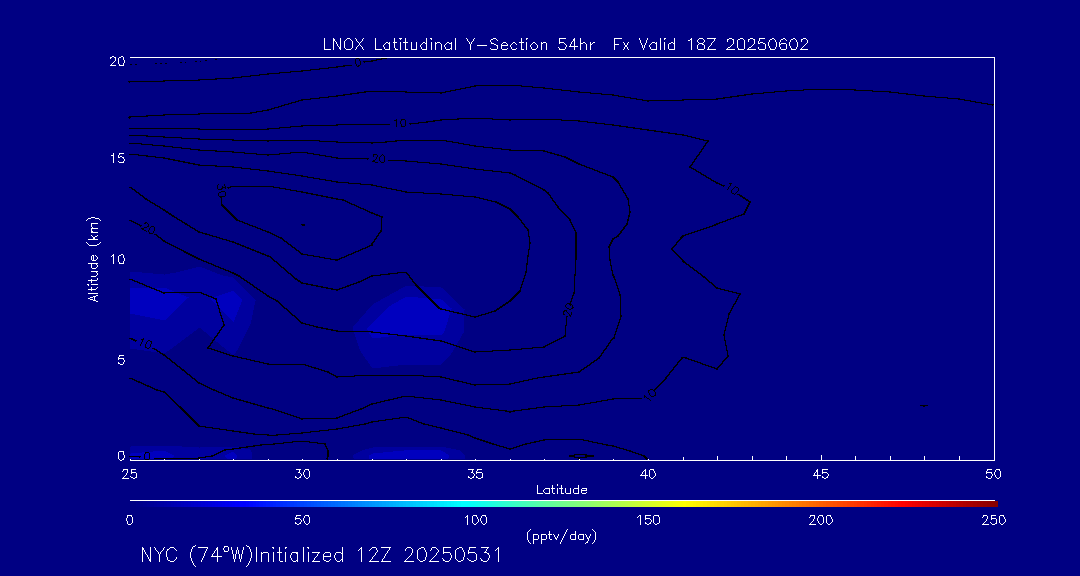
Task: Click the altitude axis tick label 20
Action: (x=116, y=61)
